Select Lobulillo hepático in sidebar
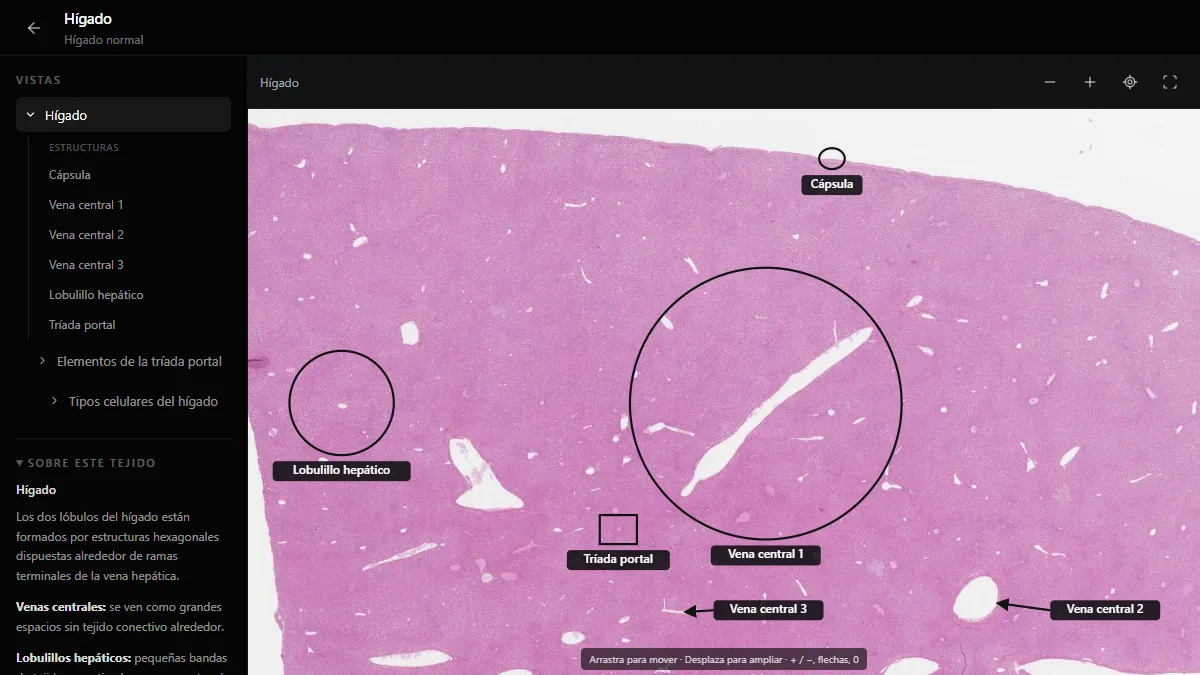 pos(96,295)
